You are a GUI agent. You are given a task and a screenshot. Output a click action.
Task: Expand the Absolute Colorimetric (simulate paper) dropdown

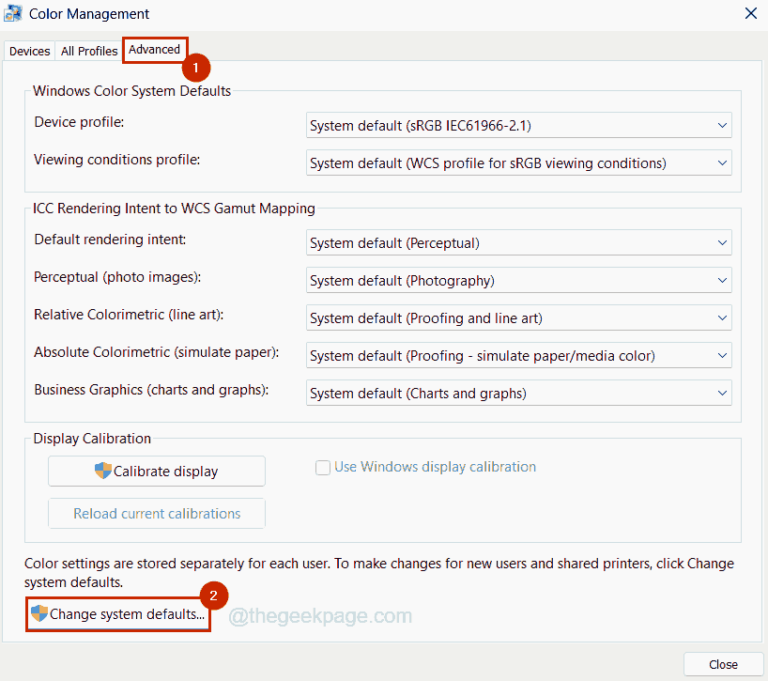pyautogui.click(x=518, y=356)
